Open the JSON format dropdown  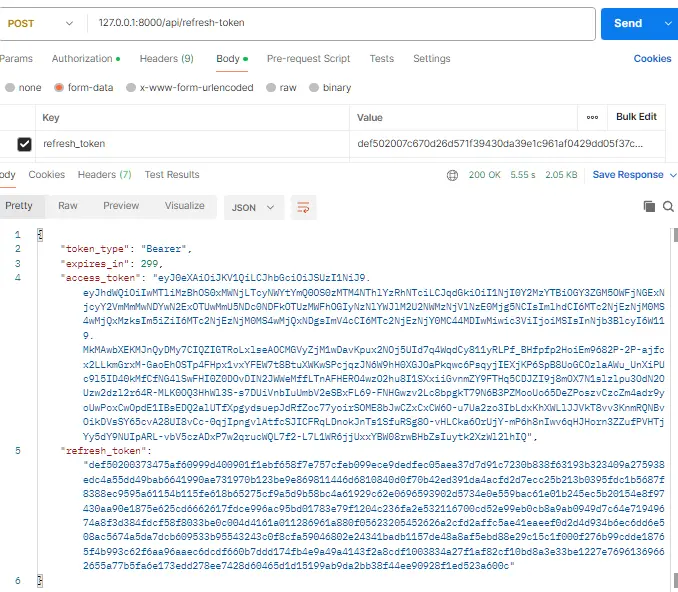coord(254,208)
